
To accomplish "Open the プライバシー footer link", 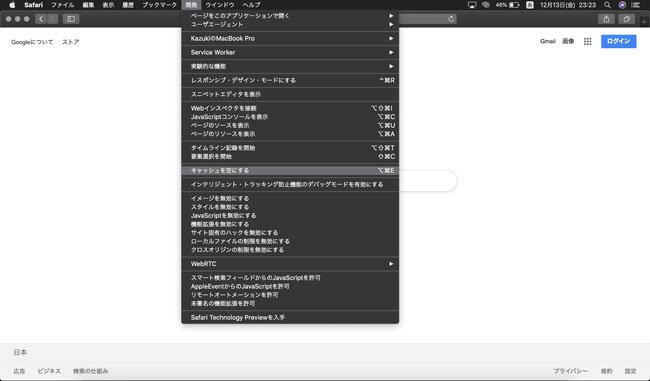I will (570, 371).
